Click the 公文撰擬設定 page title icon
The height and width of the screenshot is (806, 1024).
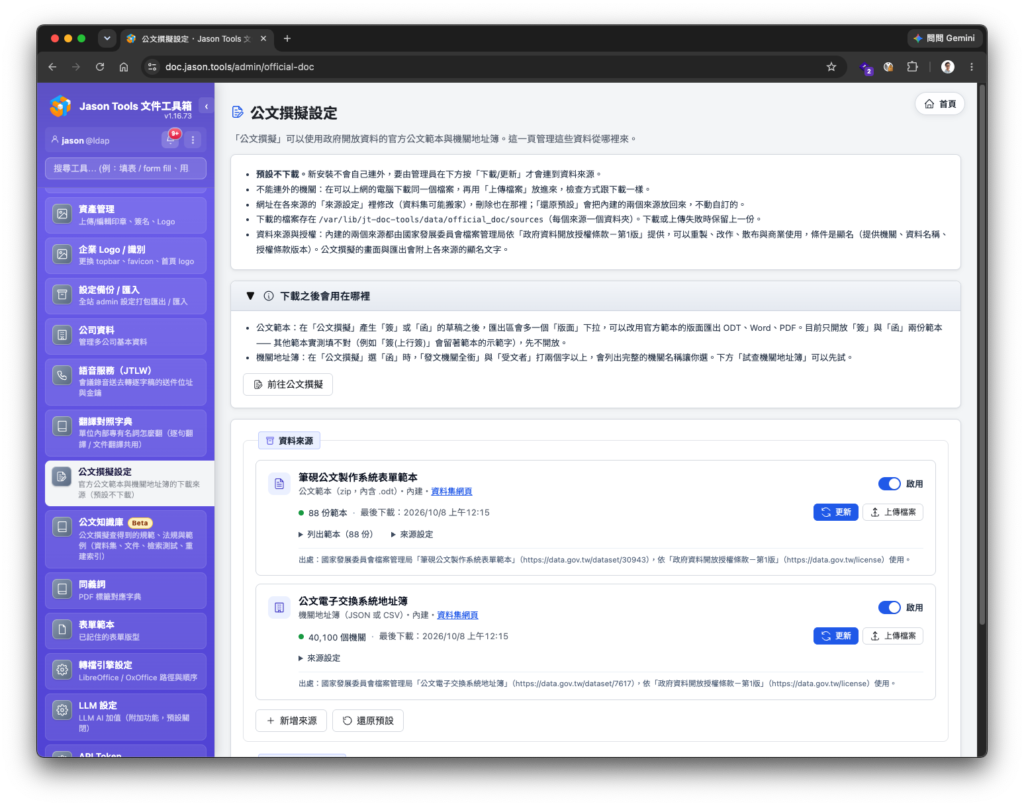tap(238, 112)
